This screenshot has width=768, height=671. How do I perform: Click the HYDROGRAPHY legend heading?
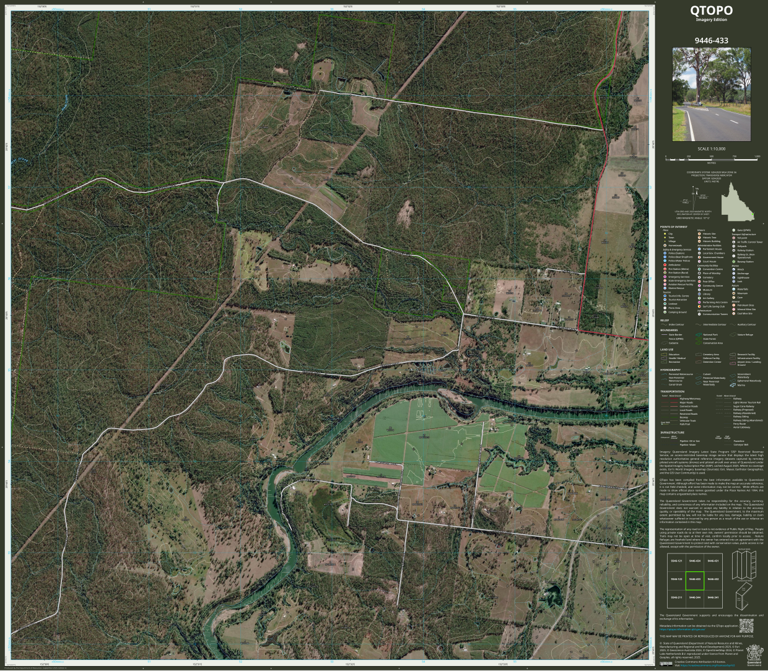670,370
